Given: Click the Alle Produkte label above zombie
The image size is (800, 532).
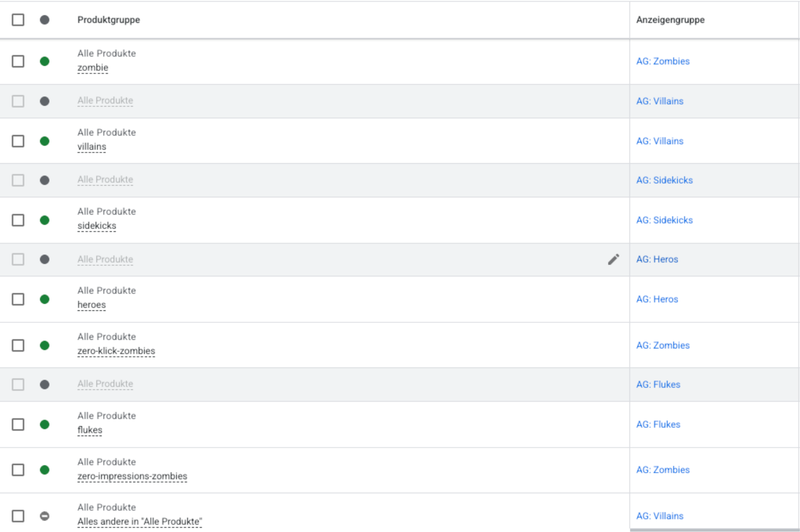Looking at the screenshot, I should pos(107,53).
